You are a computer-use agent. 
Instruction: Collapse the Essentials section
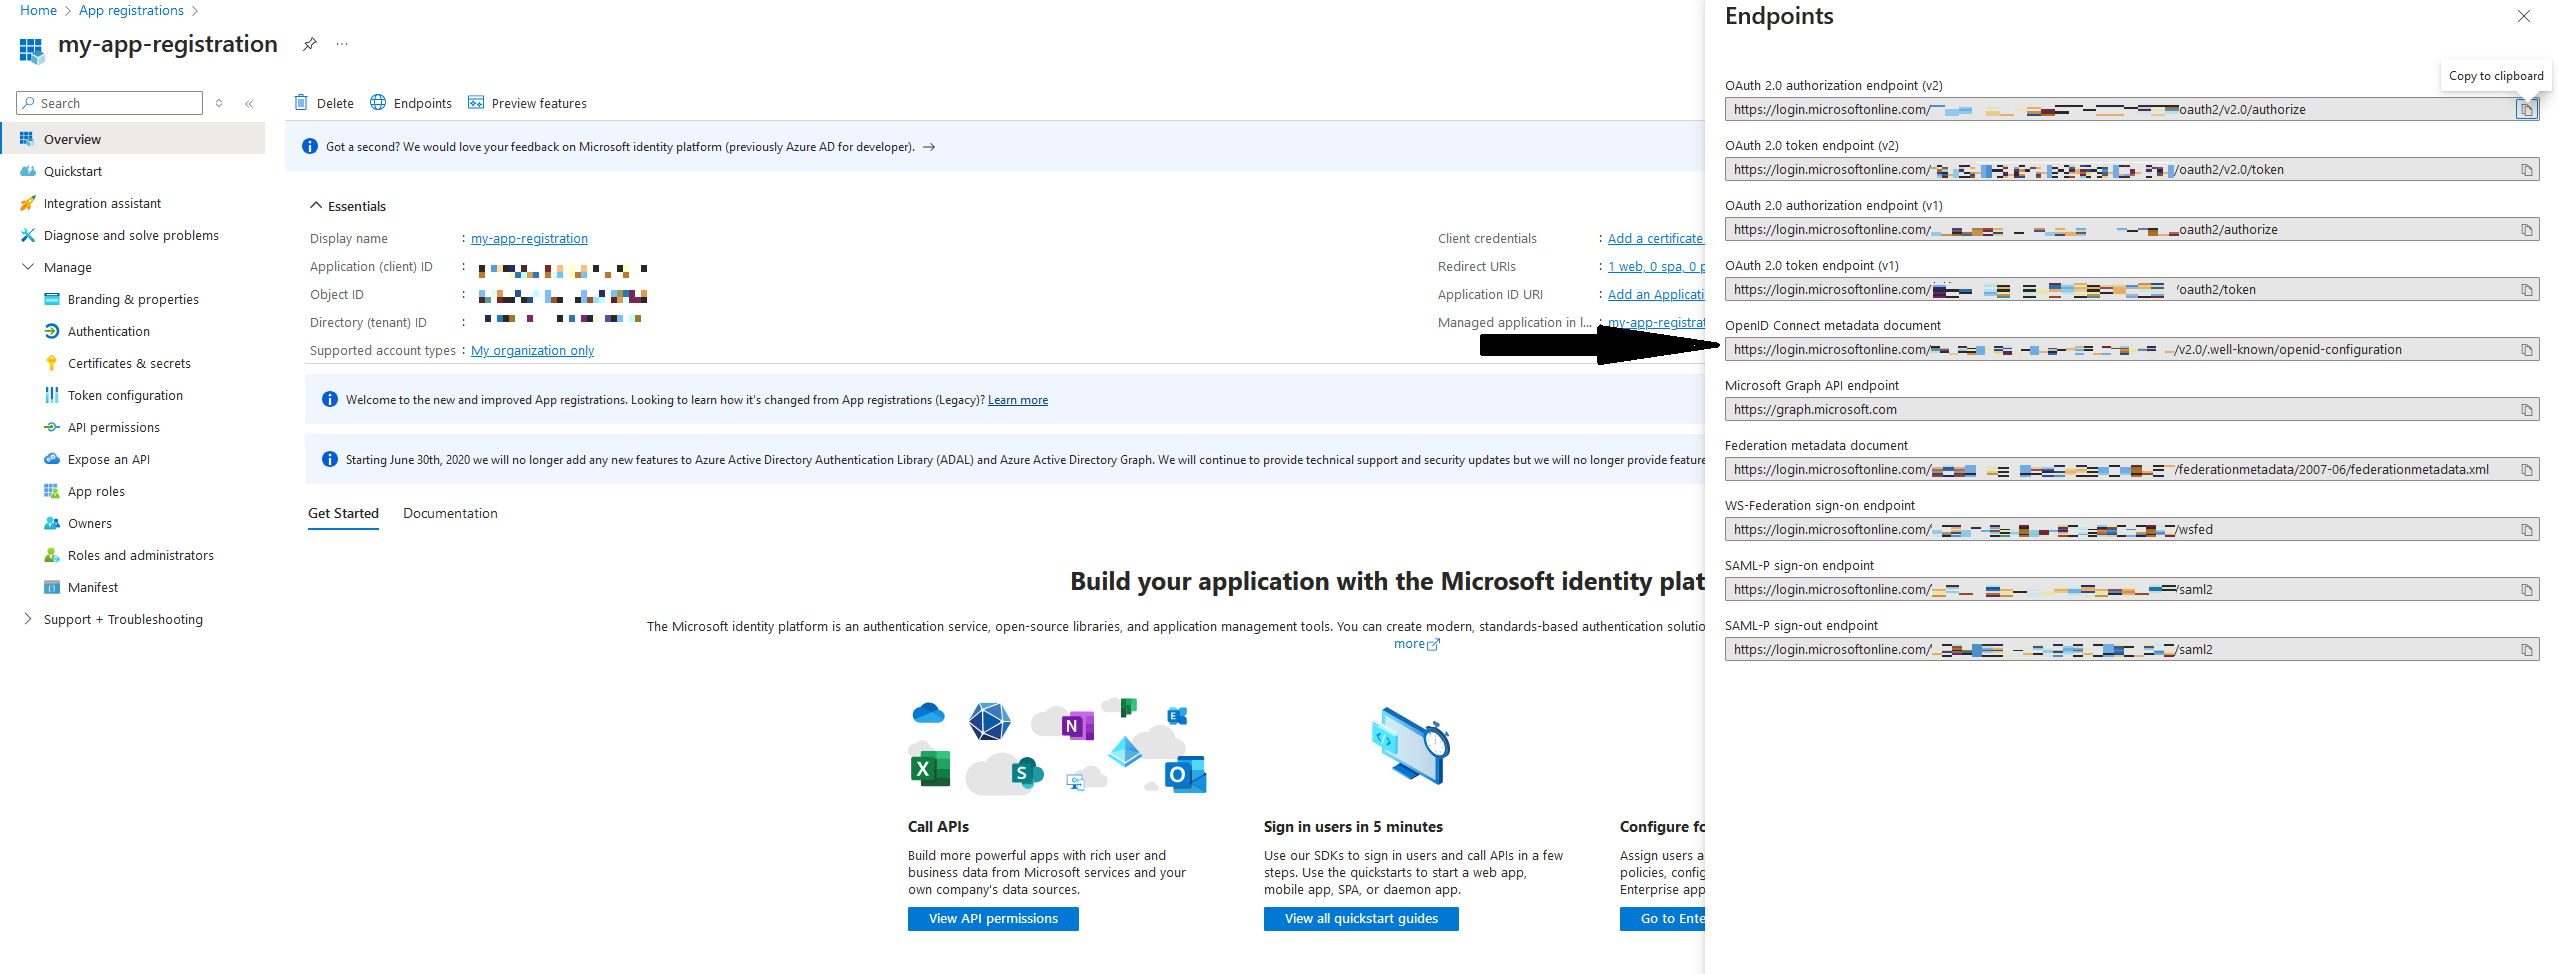coord(348,206)
